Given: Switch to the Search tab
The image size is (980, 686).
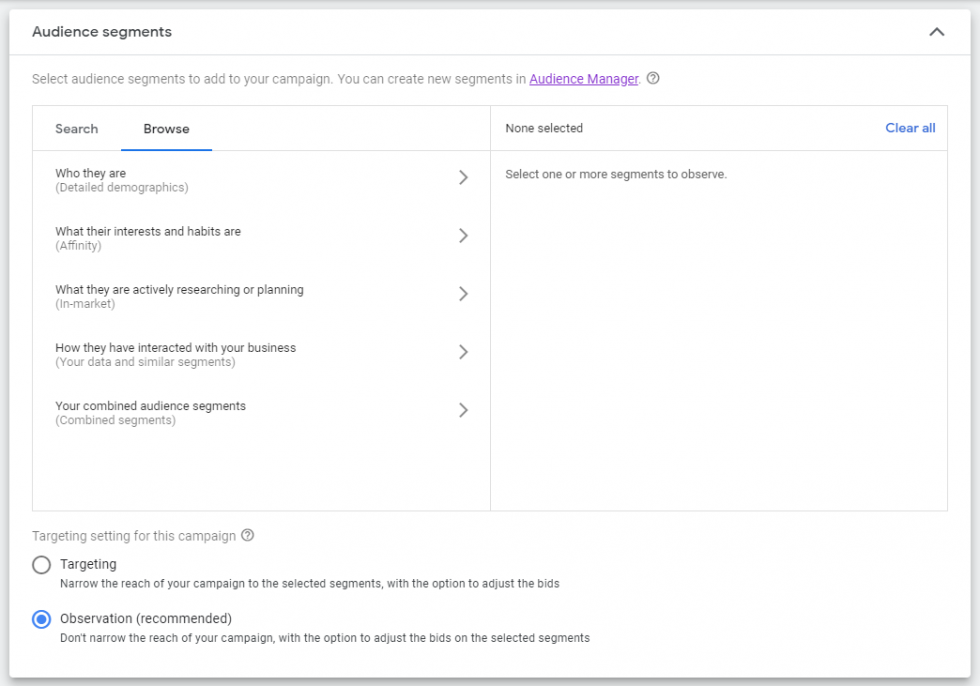Looking at the screenshot, I should point(76,129).
